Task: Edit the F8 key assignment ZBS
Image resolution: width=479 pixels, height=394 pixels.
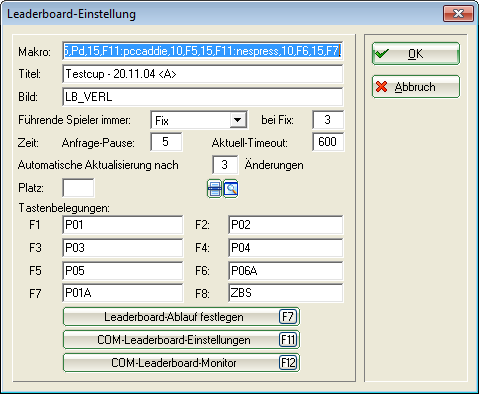Action: (285, 293)
